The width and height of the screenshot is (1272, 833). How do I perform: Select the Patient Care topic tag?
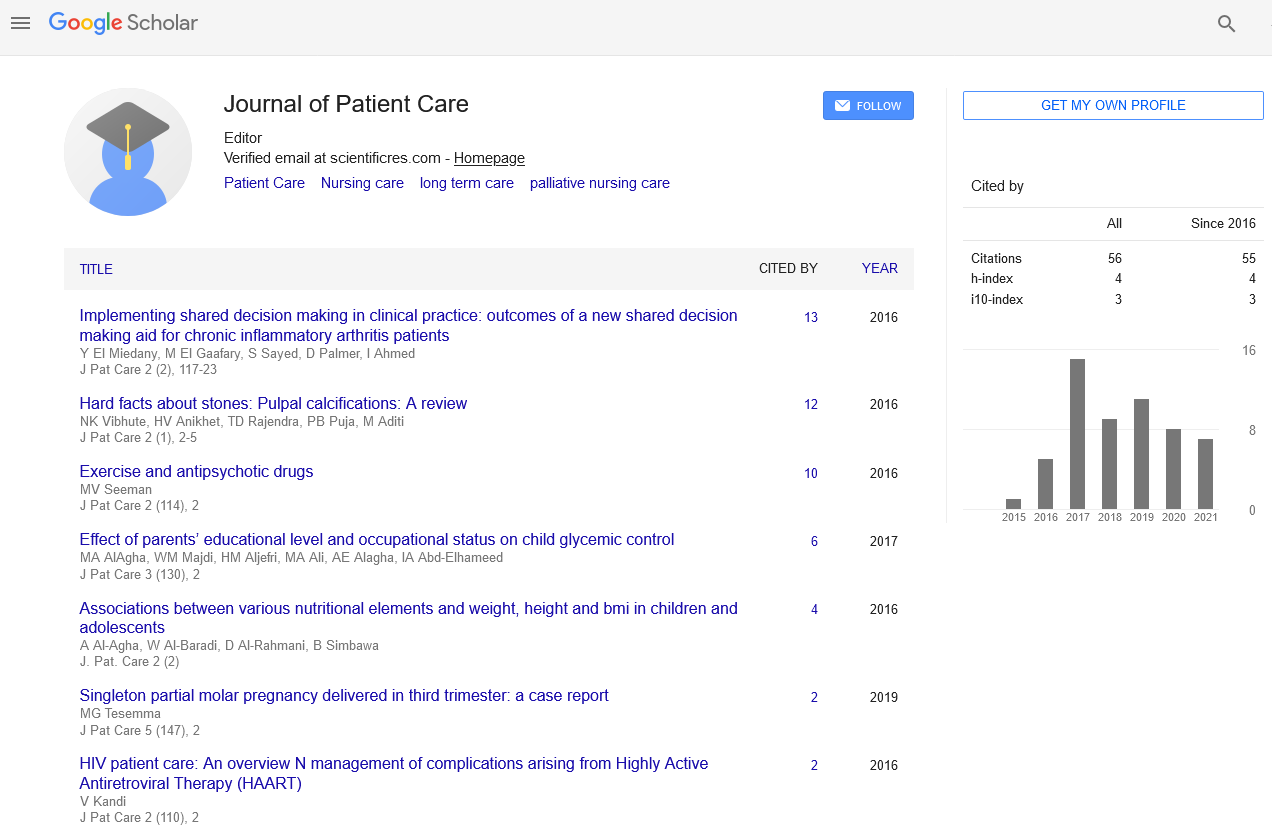click(264, 183)
